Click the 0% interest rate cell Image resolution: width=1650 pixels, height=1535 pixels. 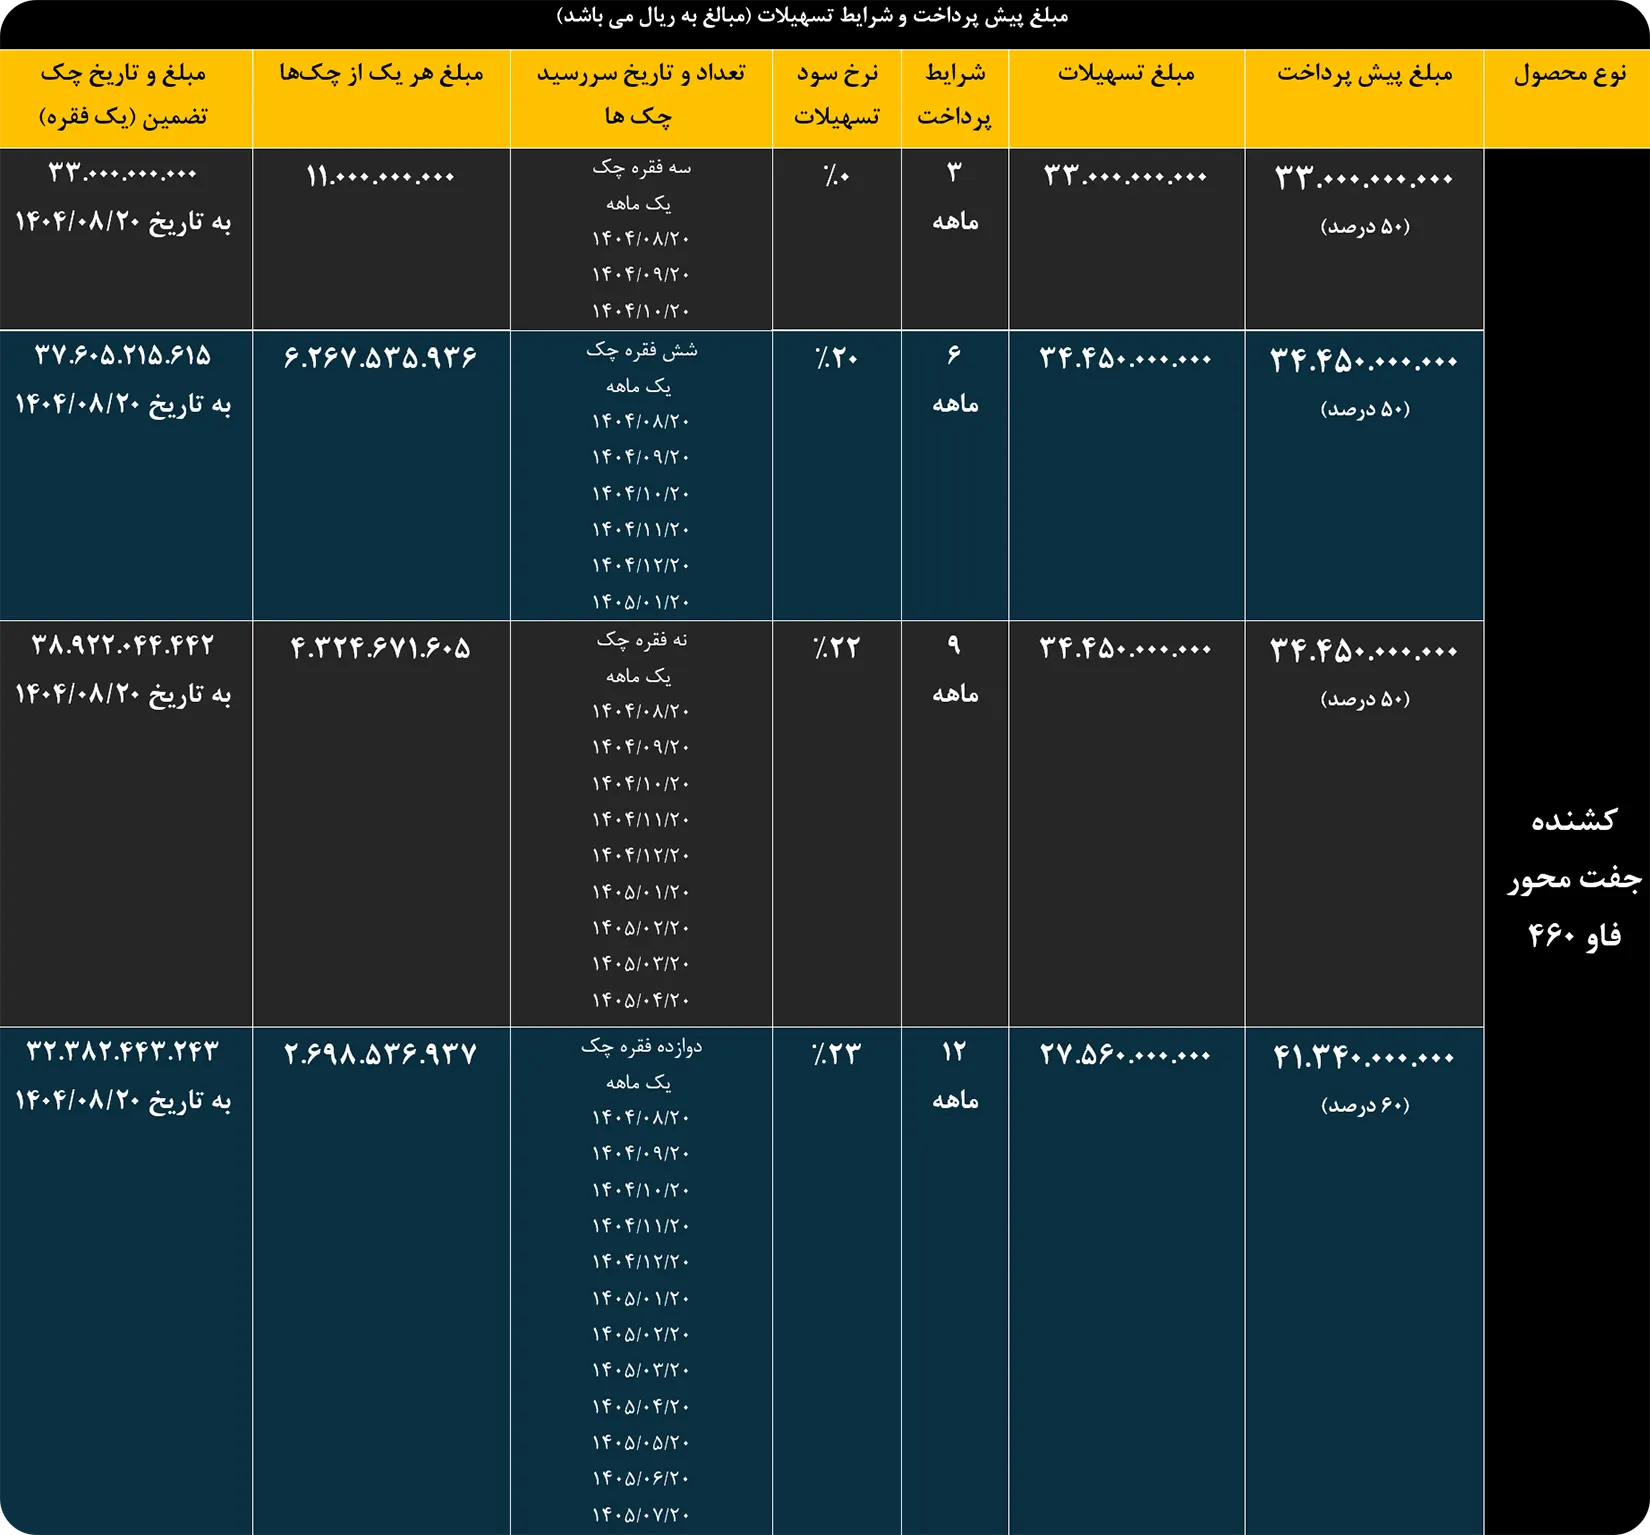836,177
